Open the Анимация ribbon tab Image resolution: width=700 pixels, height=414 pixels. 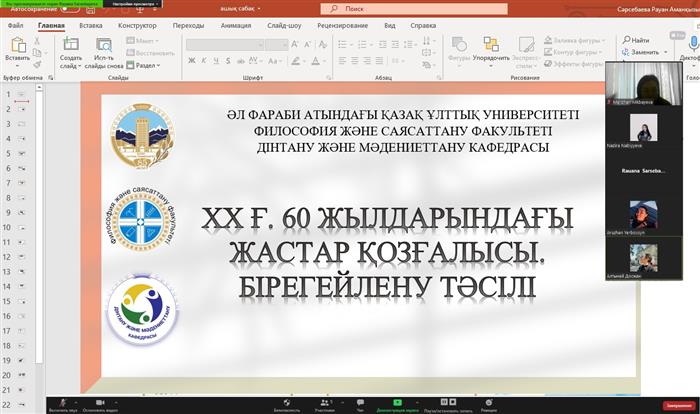pos(236,24)
